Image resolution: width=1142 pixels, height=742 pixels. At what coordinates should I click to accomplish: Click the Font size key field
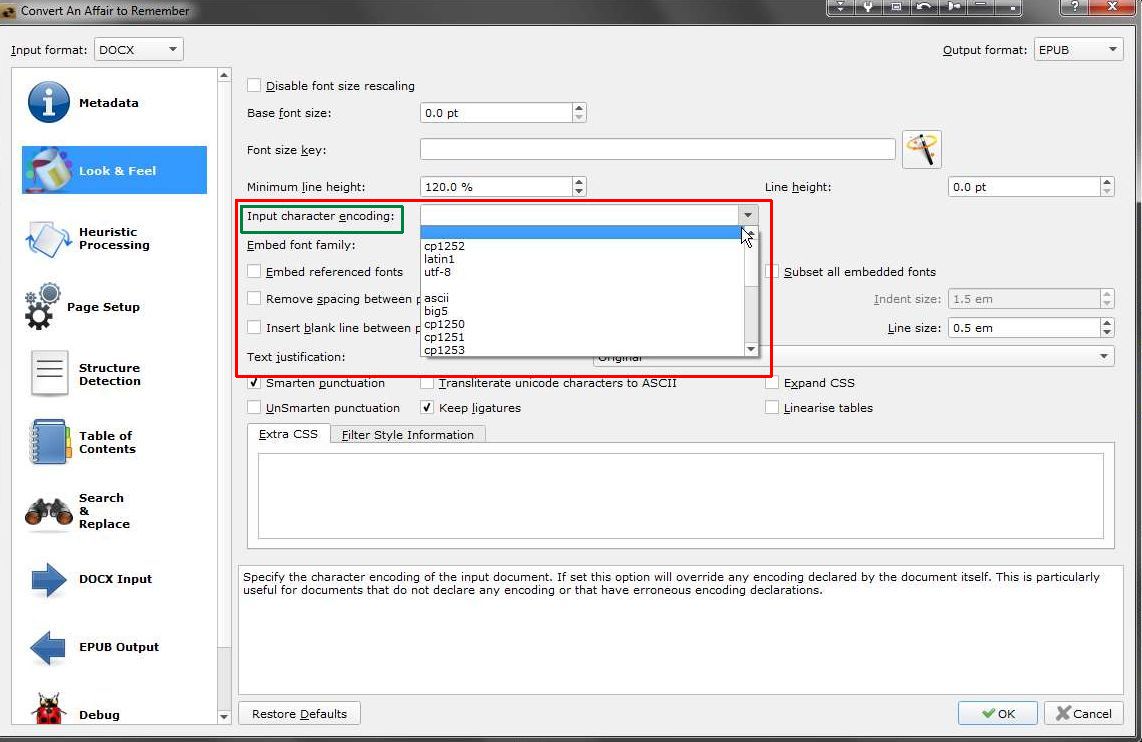click(658, 149)
